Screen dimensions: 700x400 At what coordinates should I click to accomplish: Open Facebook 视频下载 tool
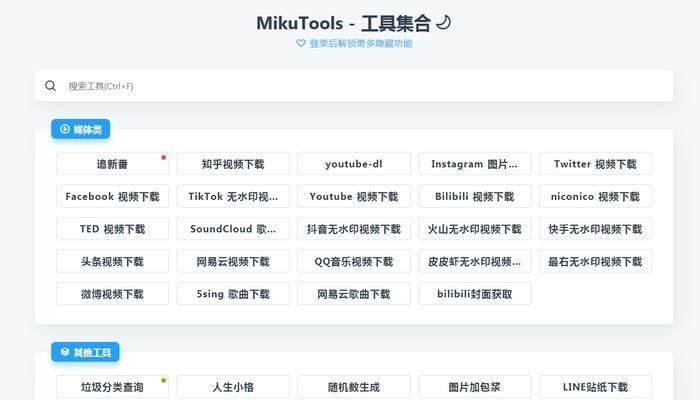112,196
